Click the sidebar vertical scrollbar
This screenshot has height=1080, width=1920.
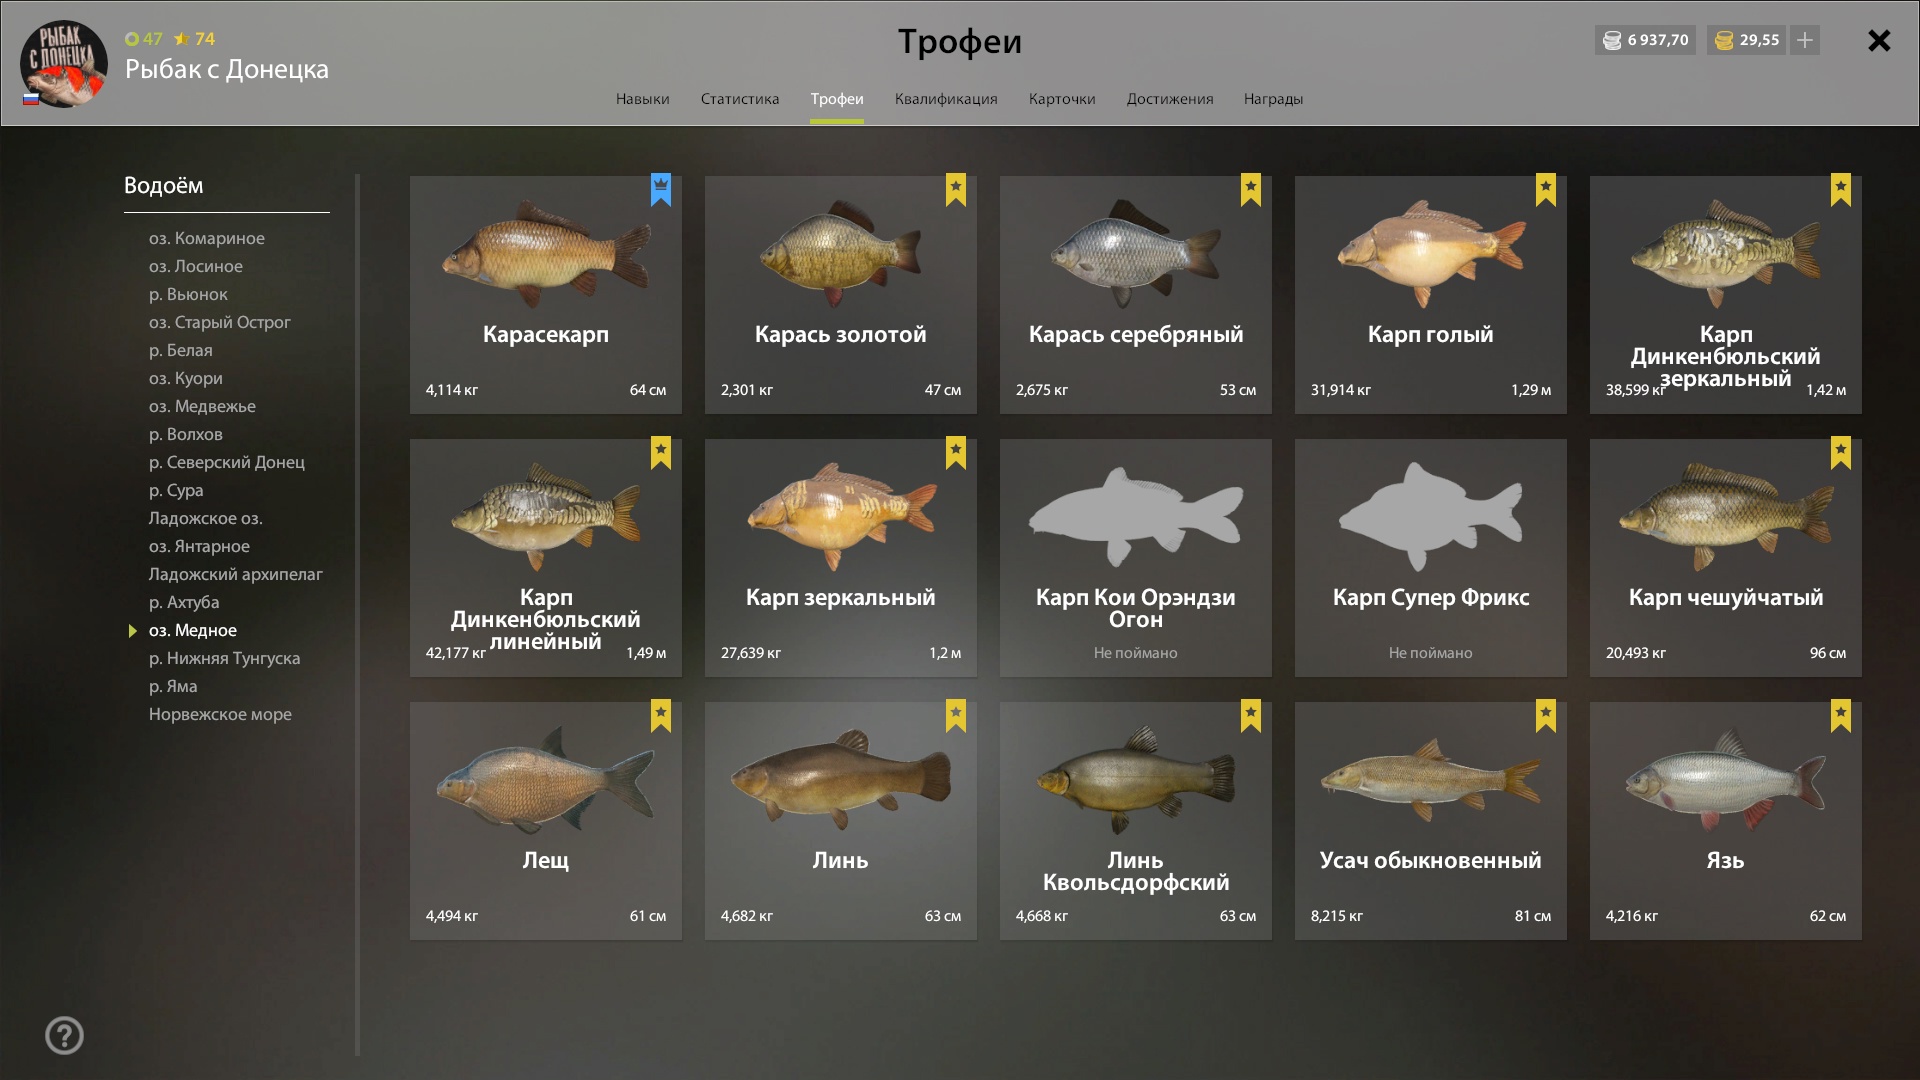pos(357,615)
